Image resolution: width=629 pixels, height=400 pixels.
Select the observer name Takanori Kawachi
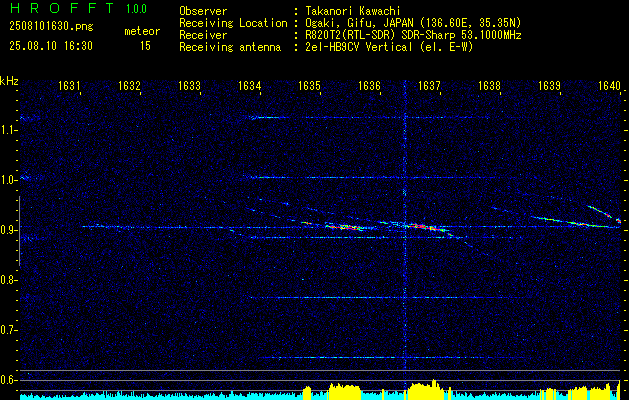point(353,11)
